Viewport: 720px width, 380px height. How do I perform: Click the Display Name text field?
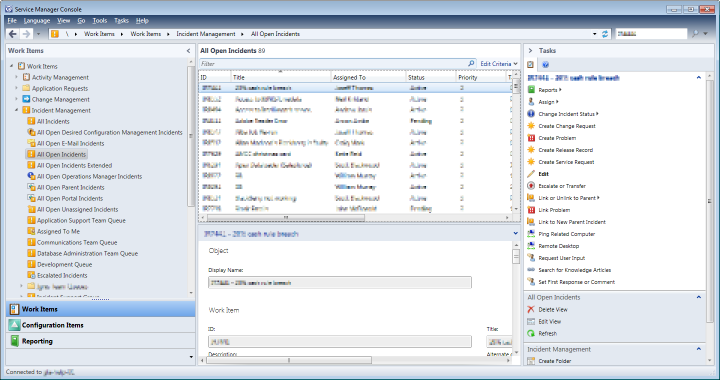pyautogui.click(x=340, y=283)
